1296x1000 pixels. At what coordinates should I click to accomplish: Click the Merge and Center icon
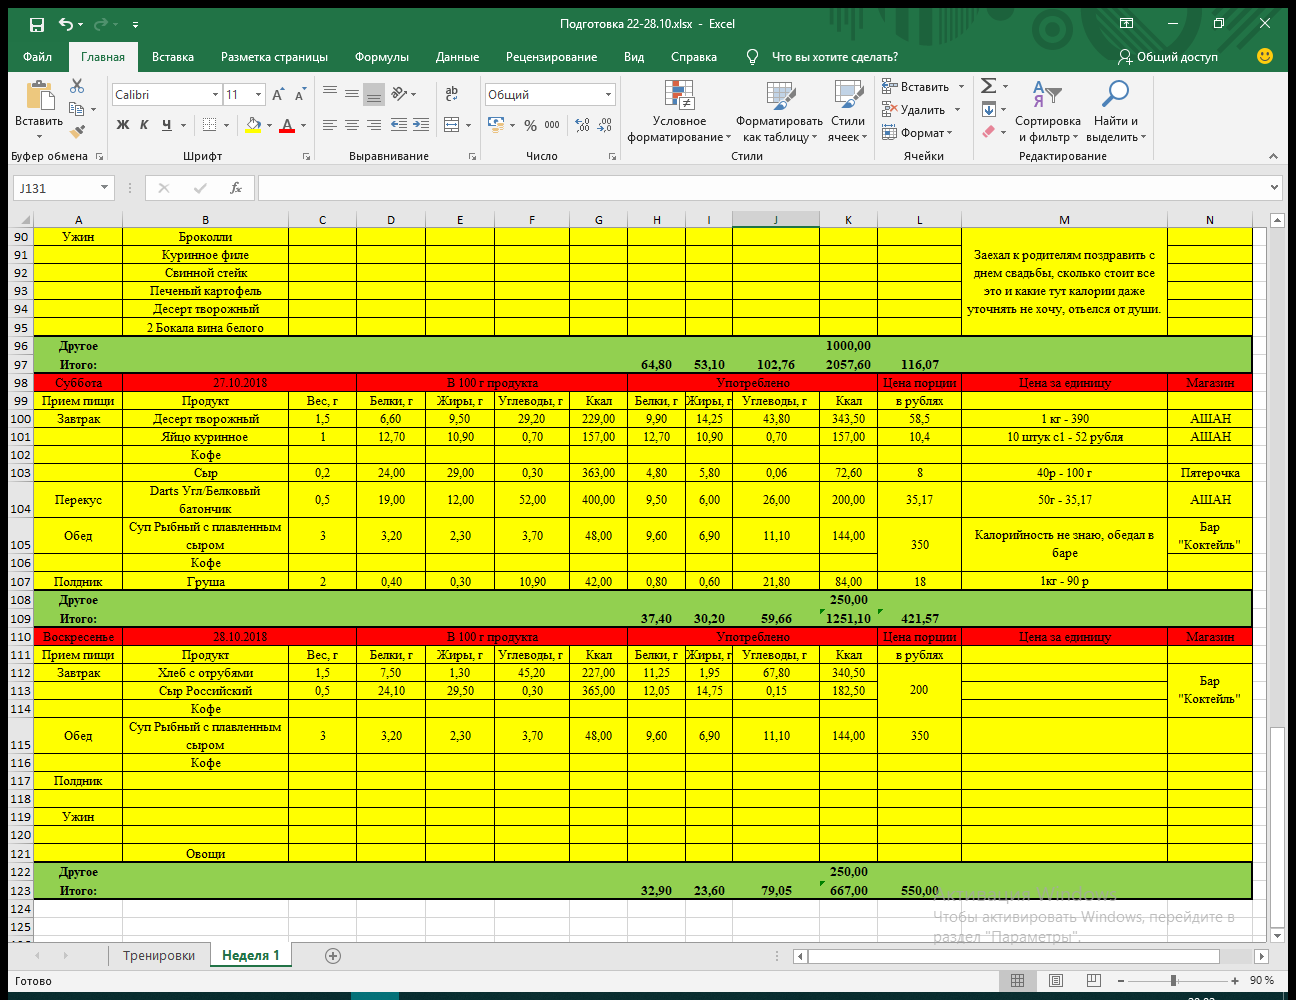click(x=452, y=125)
